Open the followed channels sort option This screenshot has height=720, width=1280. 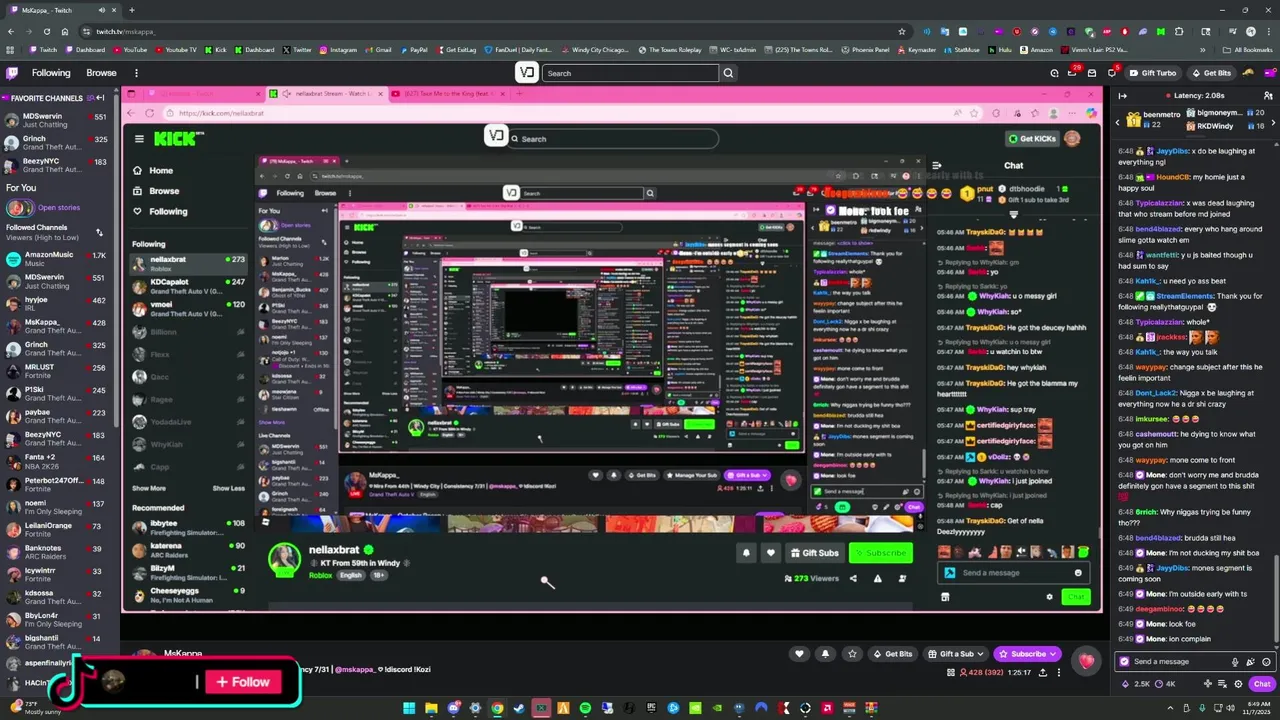coord(99,232)
